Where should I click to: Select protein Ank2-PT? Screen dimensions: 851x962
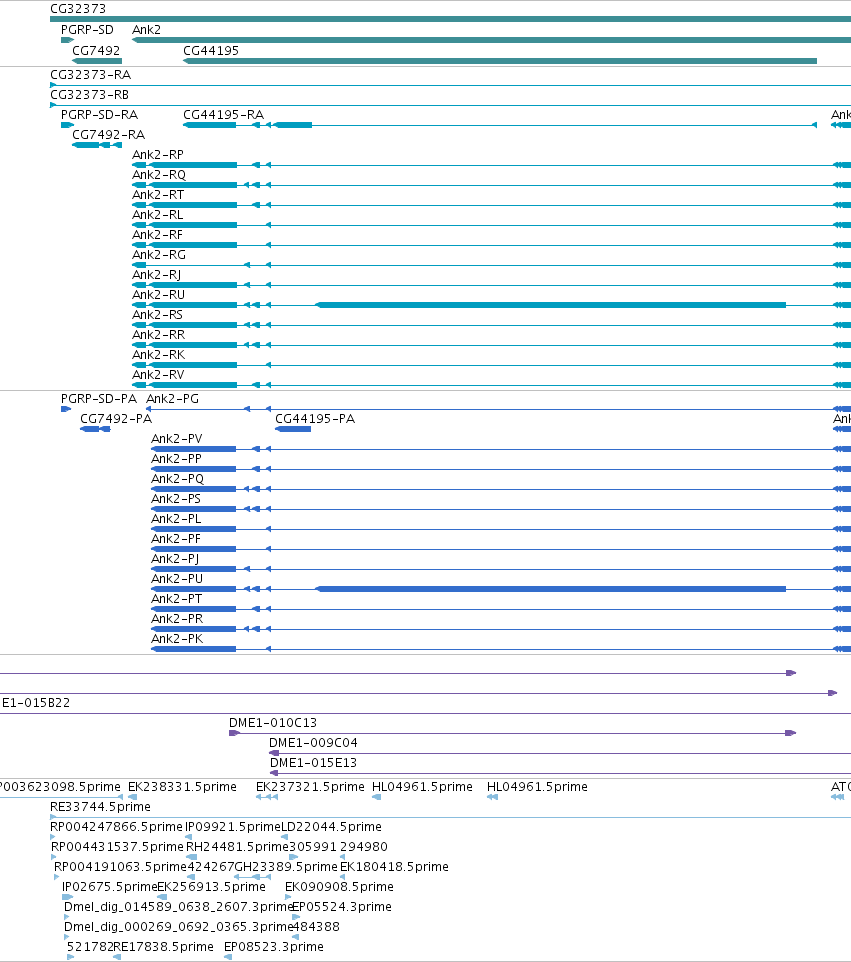[x=176, y=599]
